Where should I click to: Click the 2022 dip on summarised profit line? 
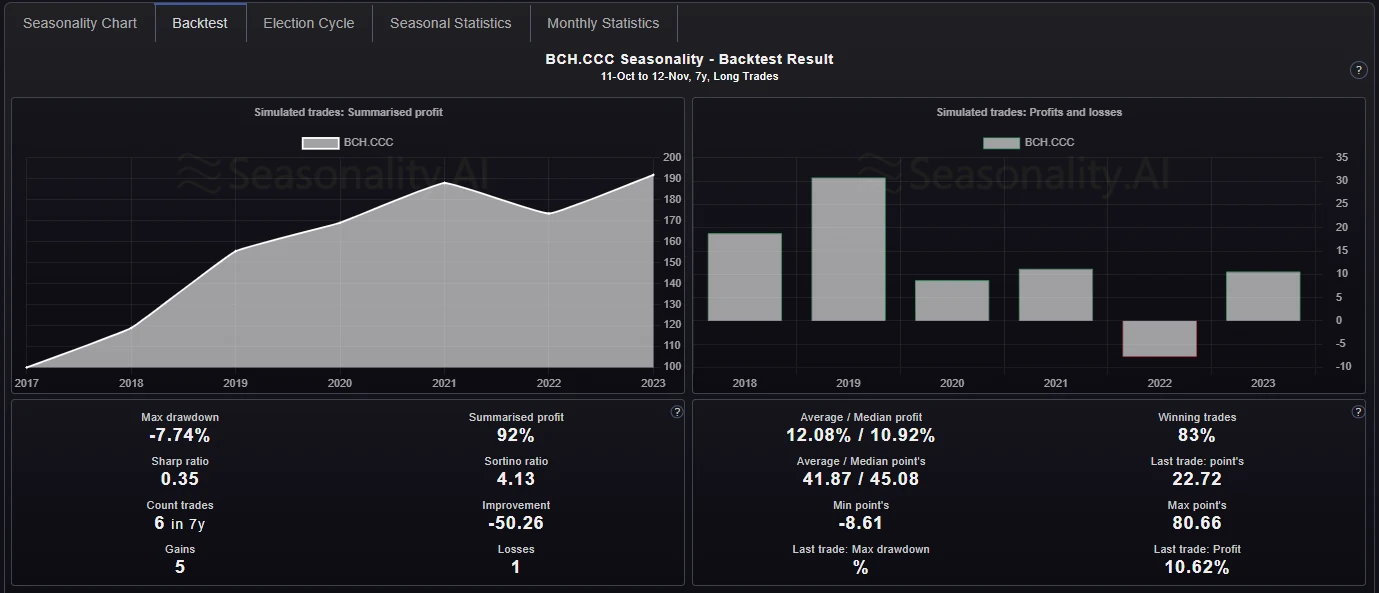coord(549,213)
